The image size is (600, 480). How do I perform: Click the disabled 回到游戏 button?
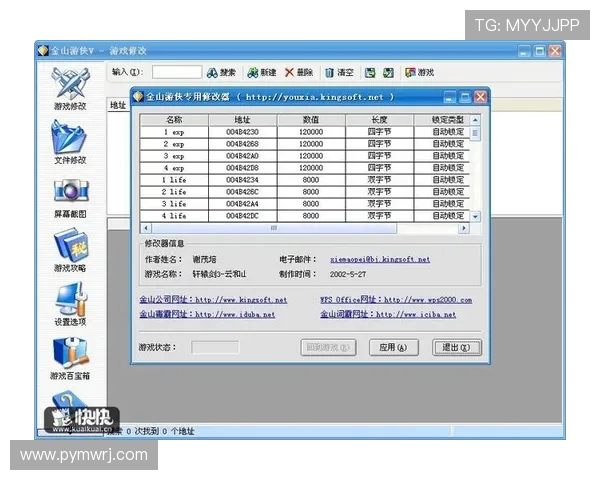click(328, 348)
